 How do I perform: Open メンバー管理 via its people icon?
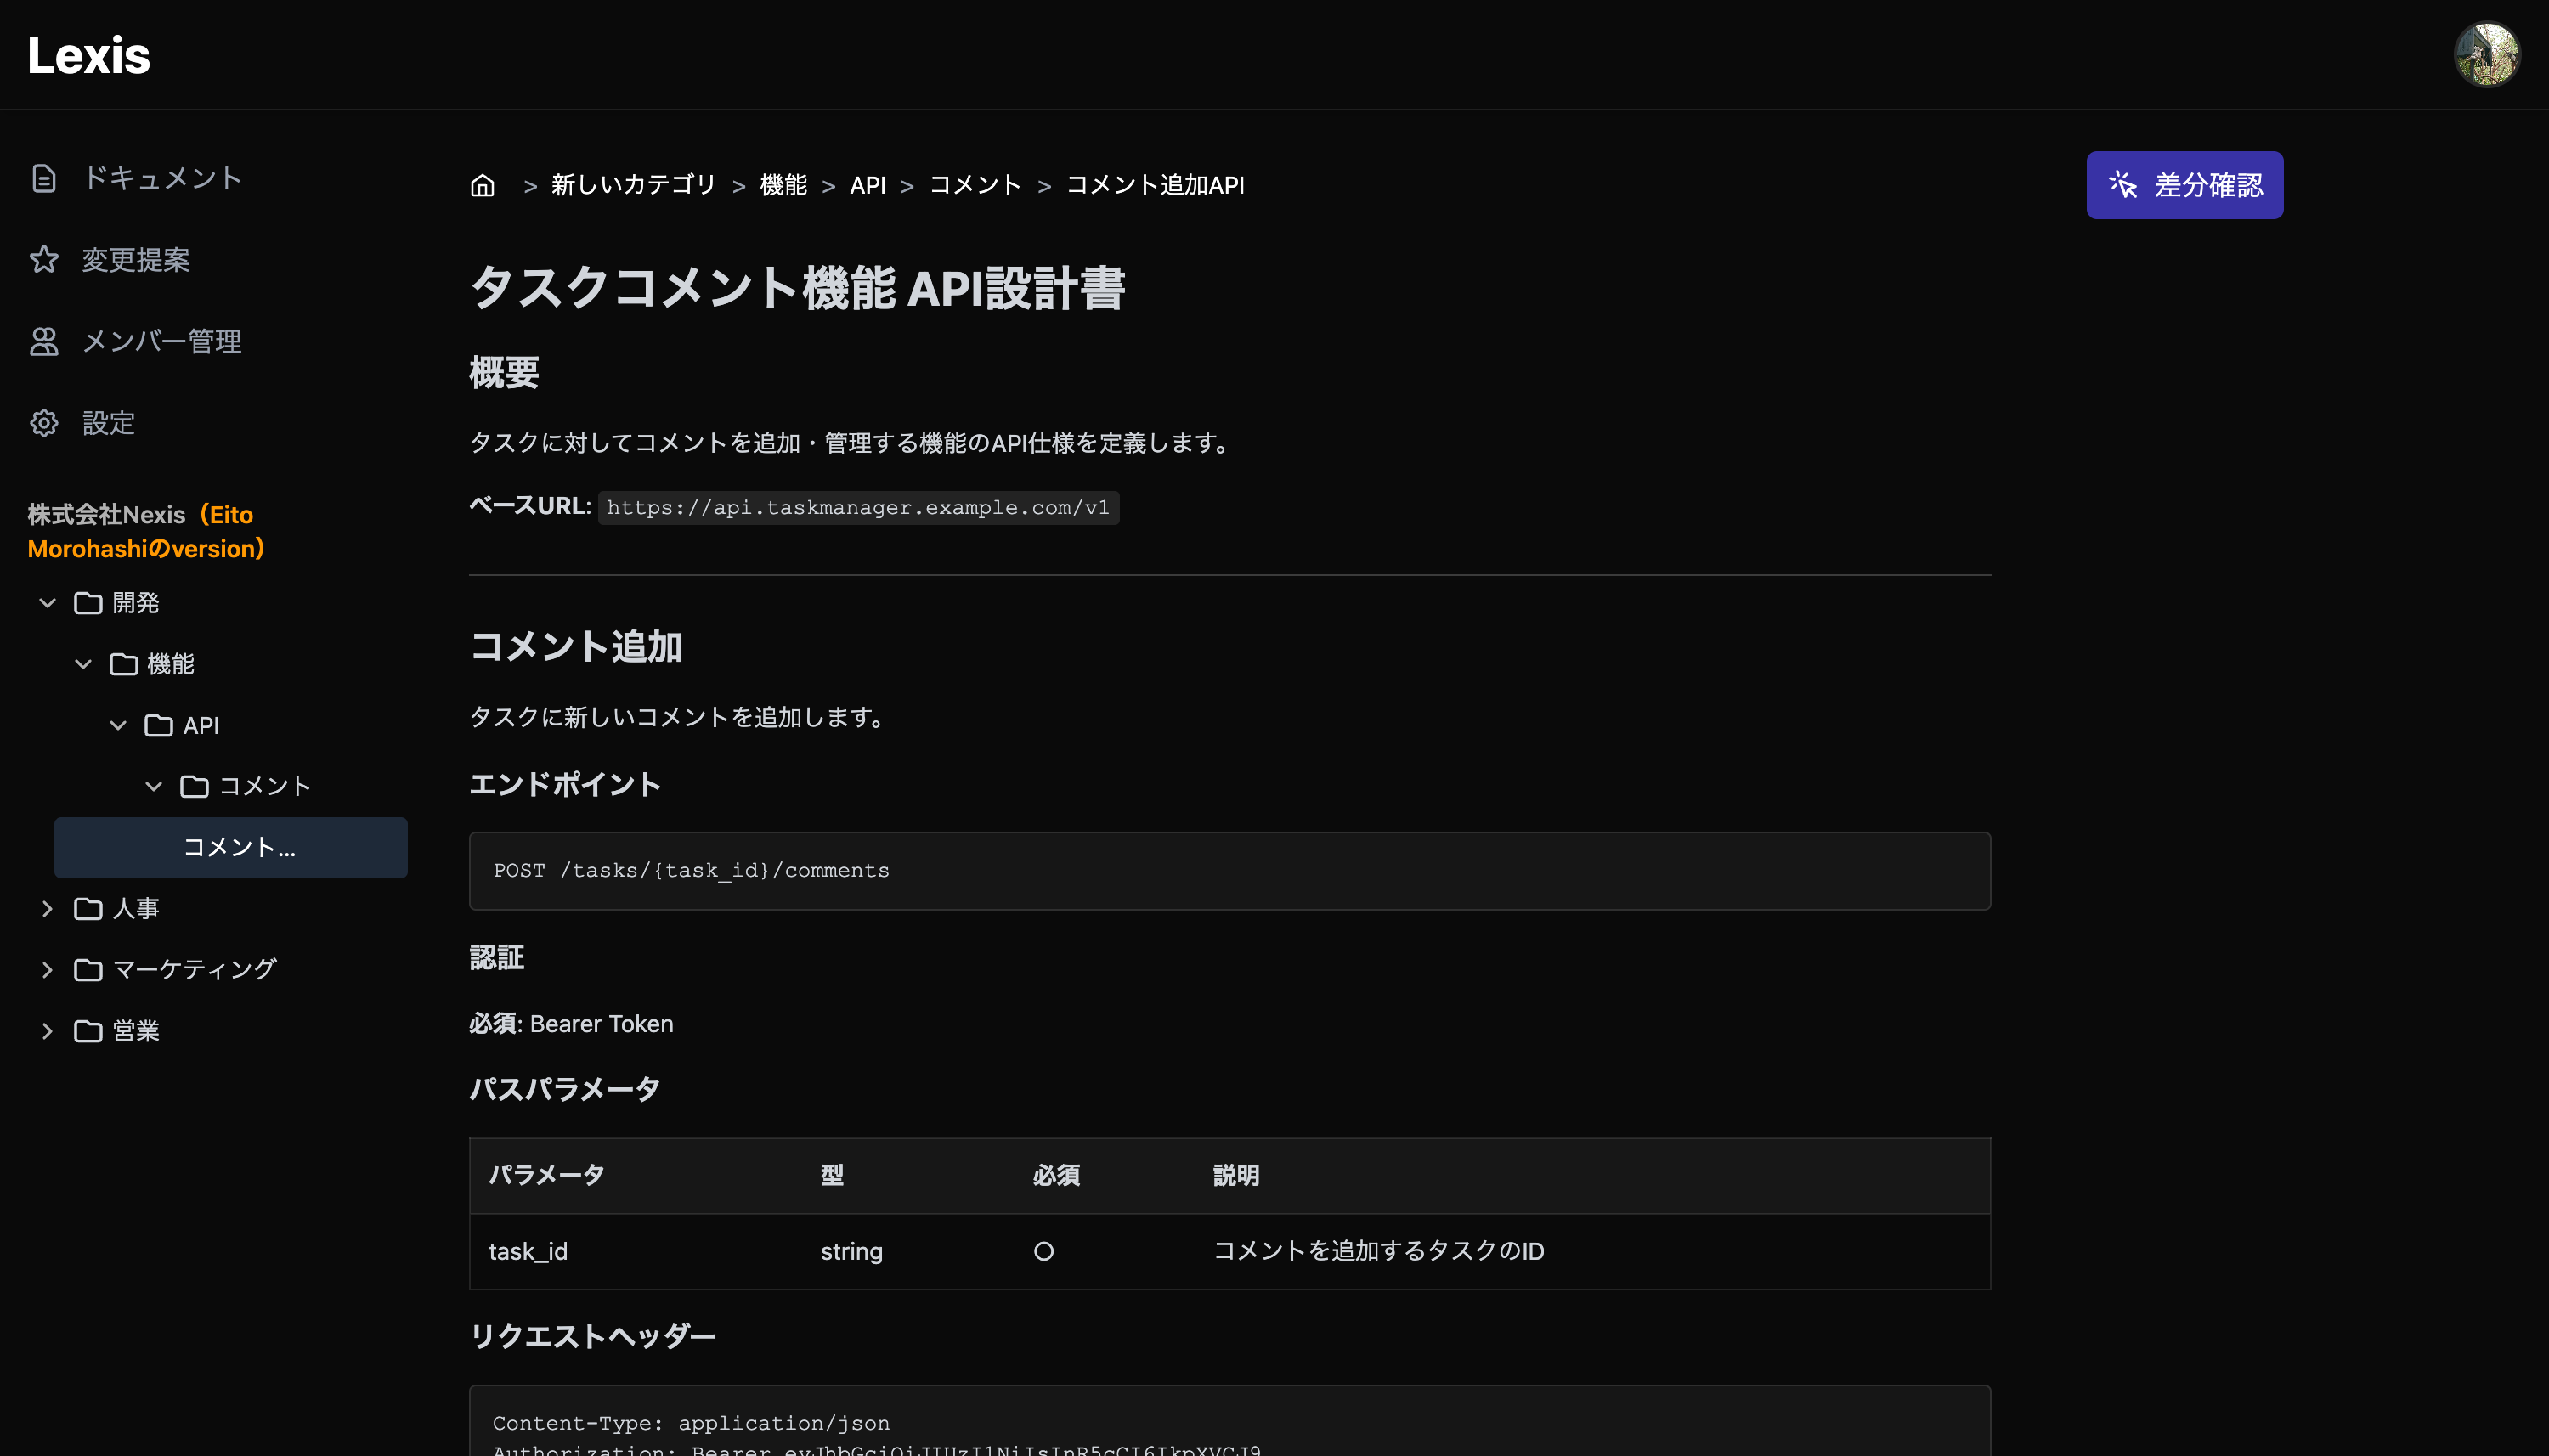44,340
